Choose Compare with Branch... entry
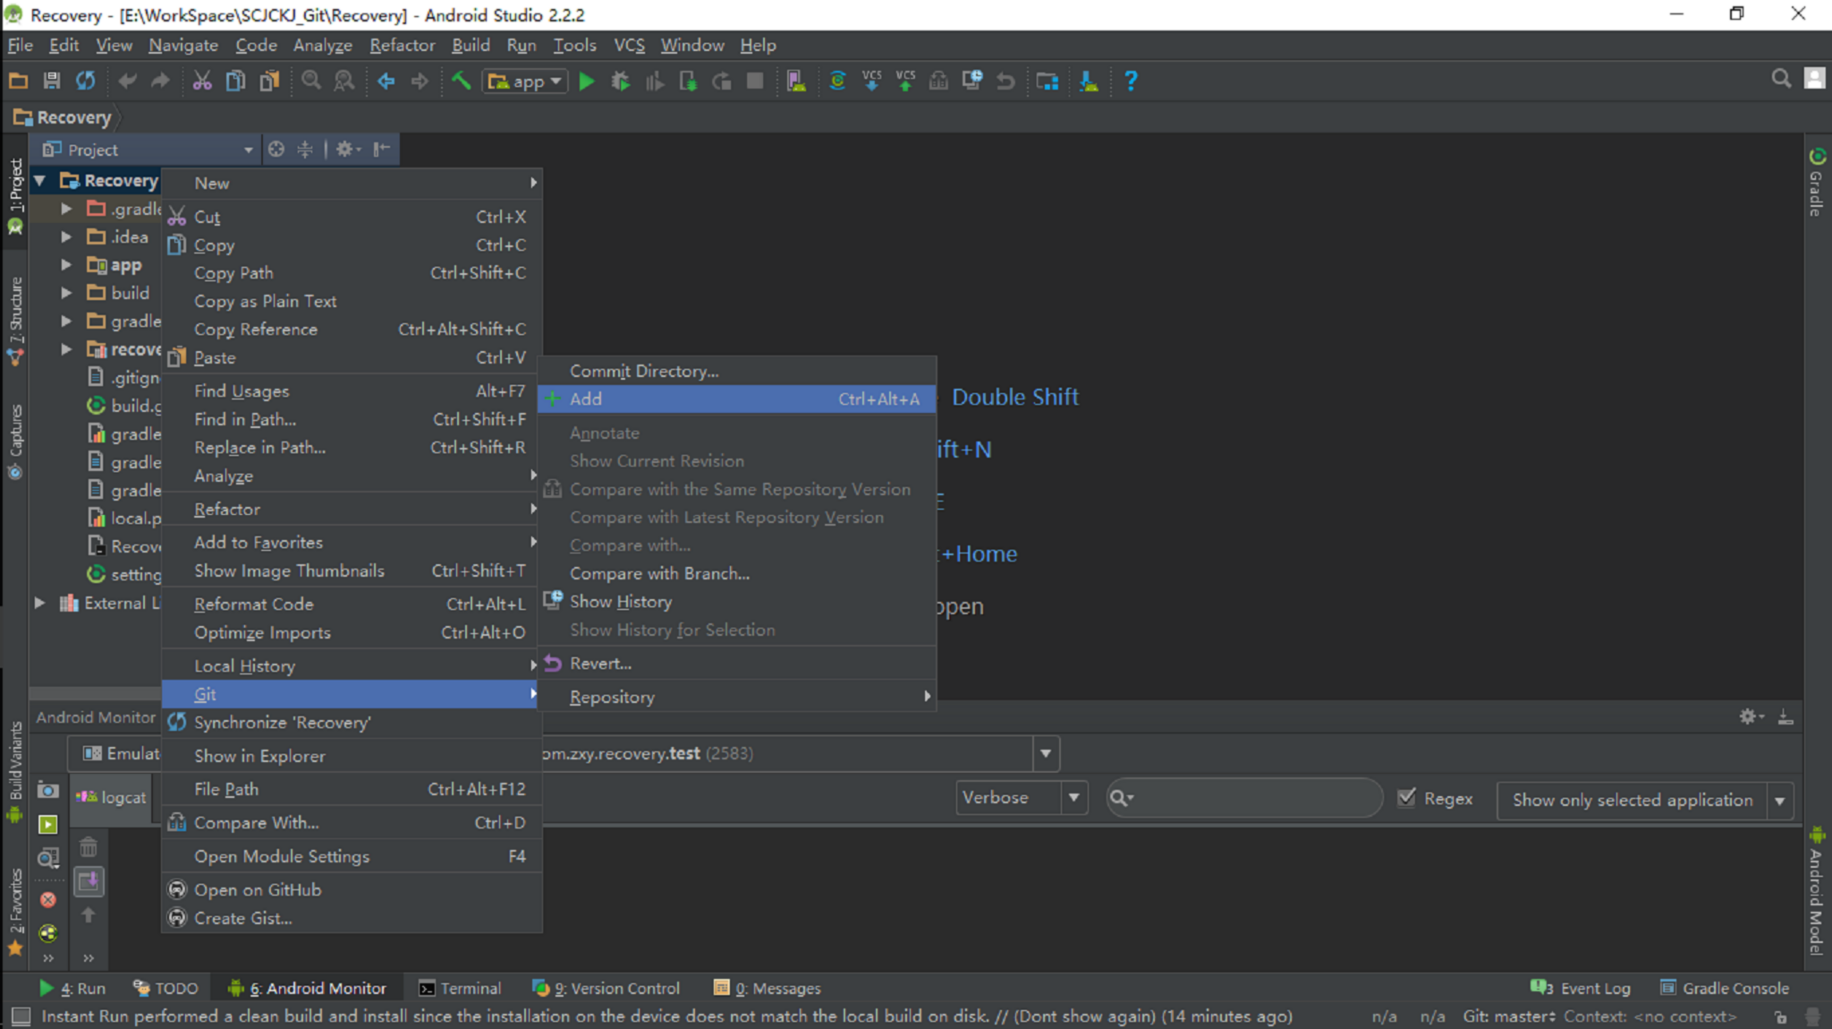The width and height of the screenshot is (1832, 1029). (x=736, y=573)
